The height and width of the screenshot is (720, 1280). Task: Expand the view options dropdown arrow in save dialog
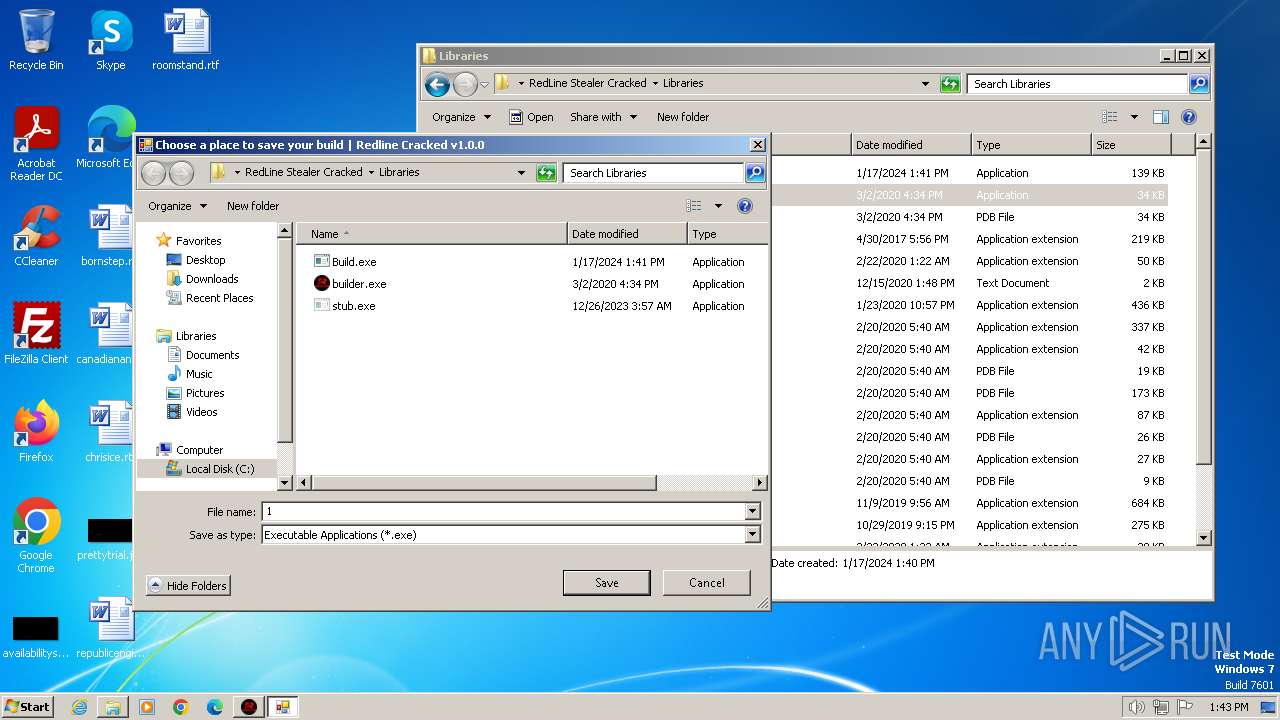click(x=718, y=206)
